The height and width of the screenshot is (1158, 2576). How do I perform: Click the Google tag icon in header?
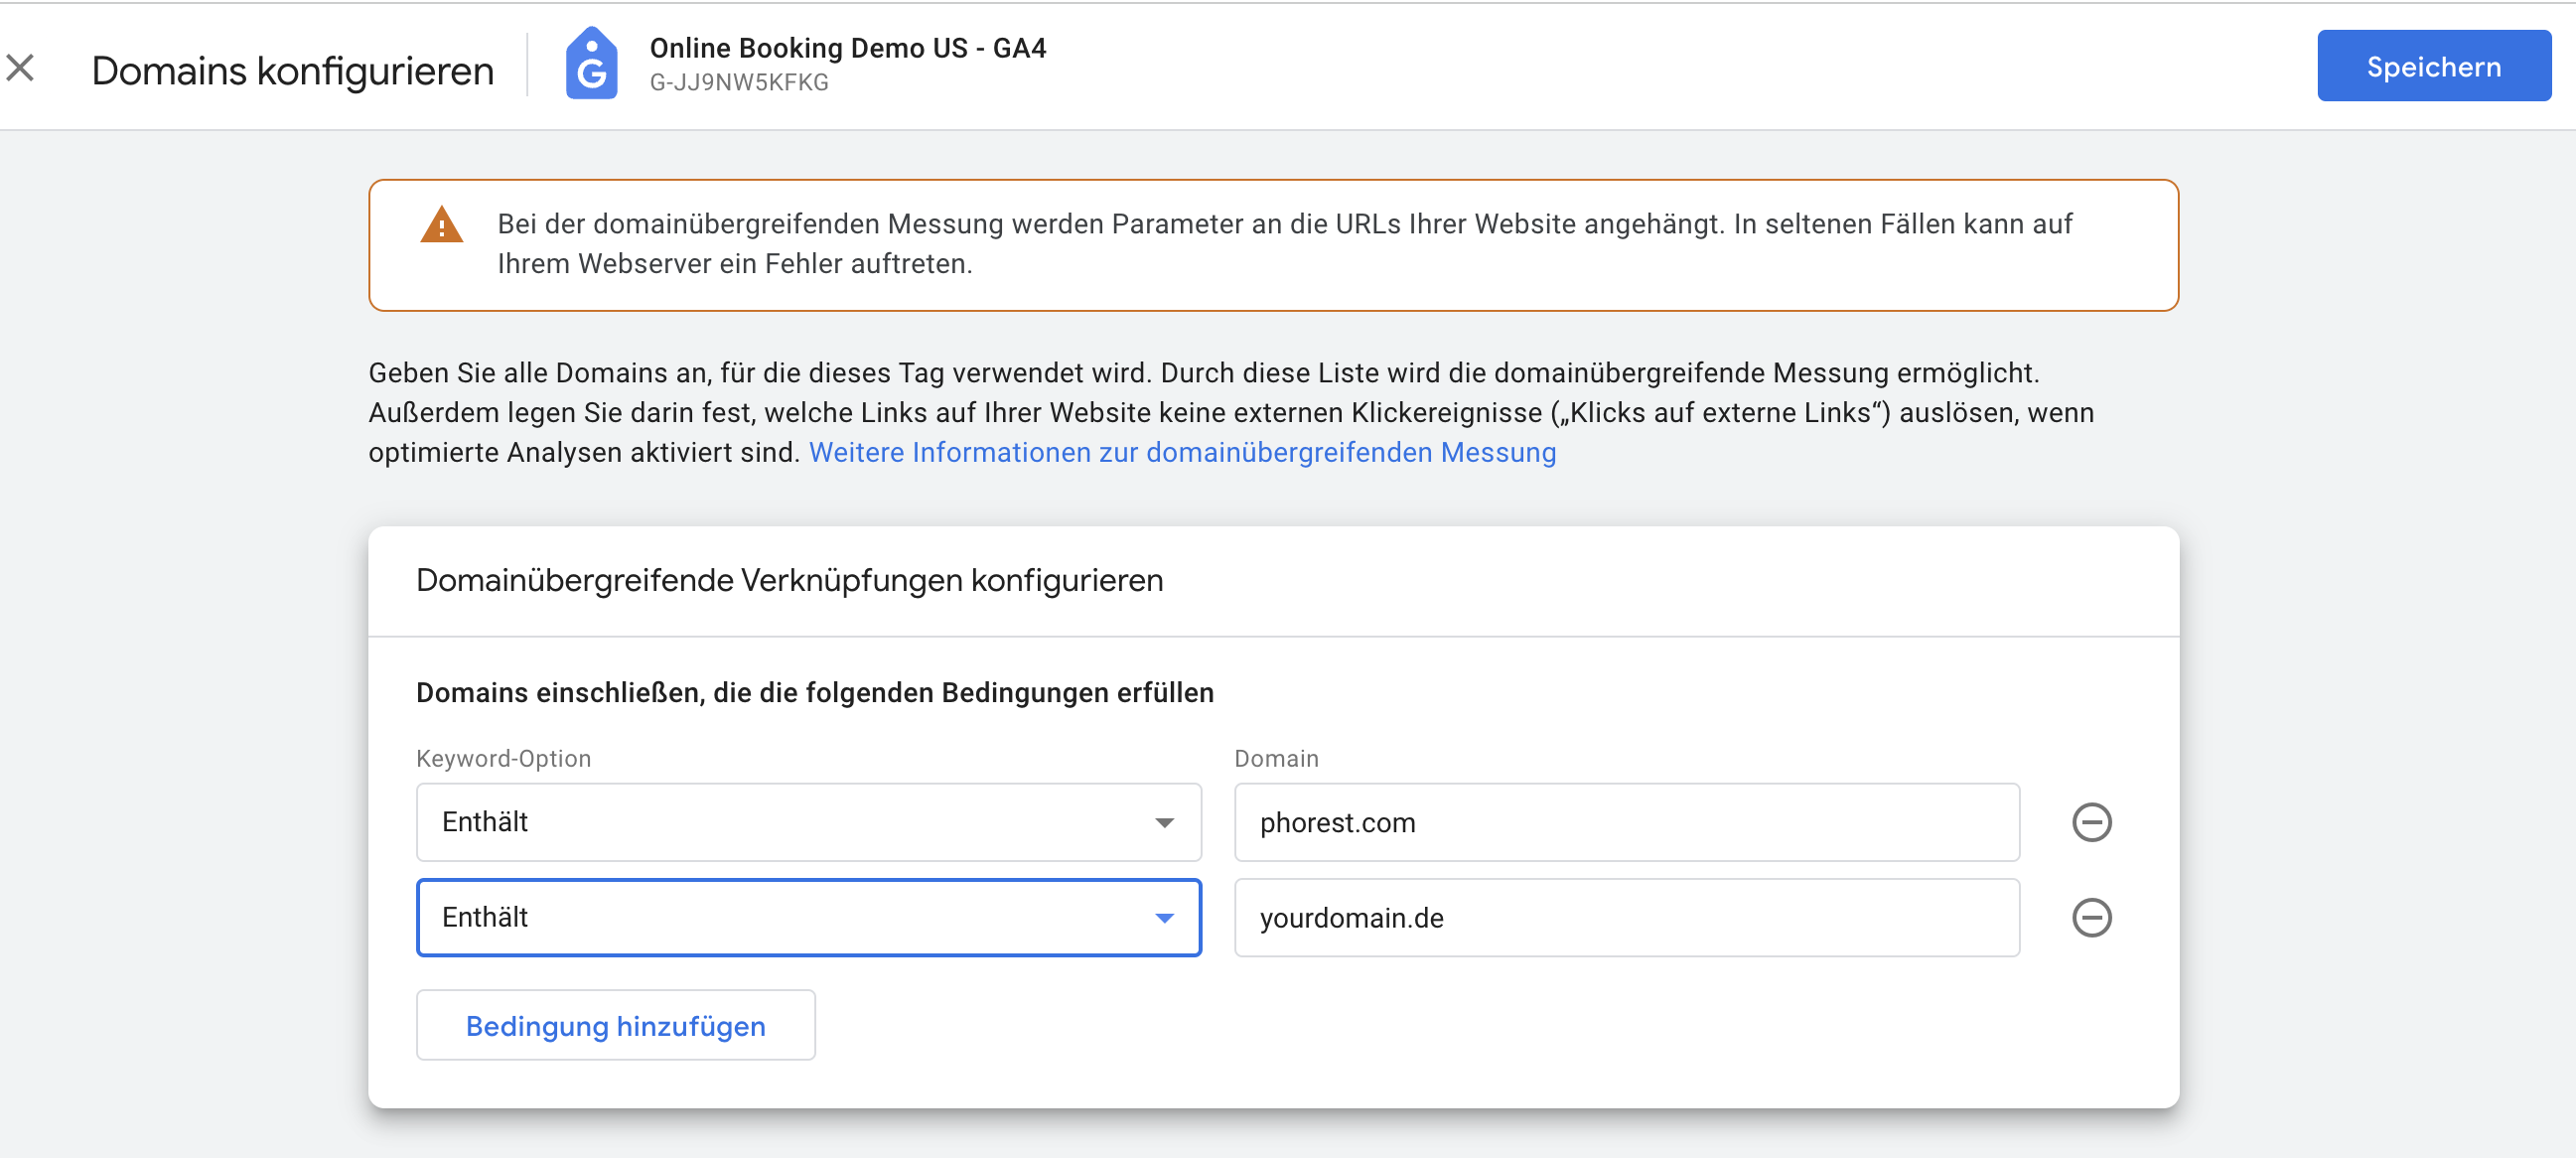tap(591, 64)
